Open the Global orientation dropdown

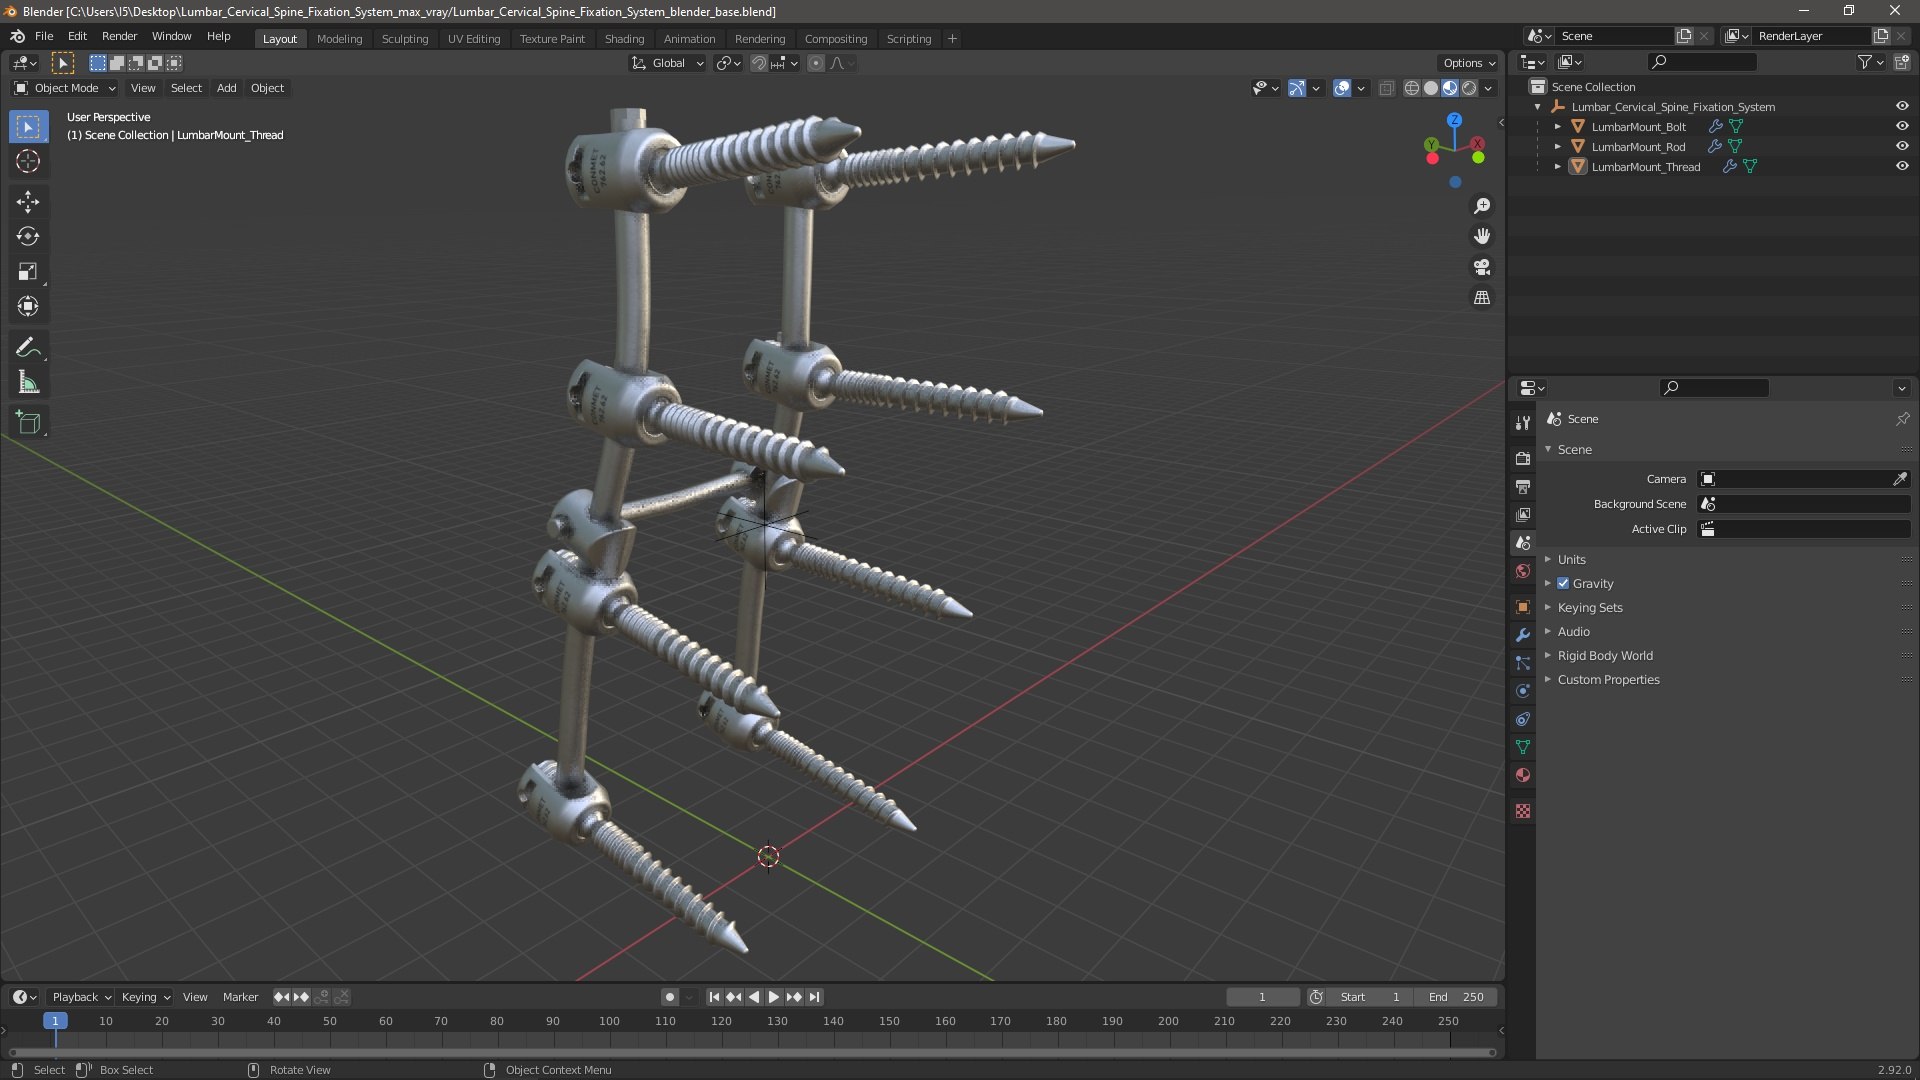pos(668,63)
